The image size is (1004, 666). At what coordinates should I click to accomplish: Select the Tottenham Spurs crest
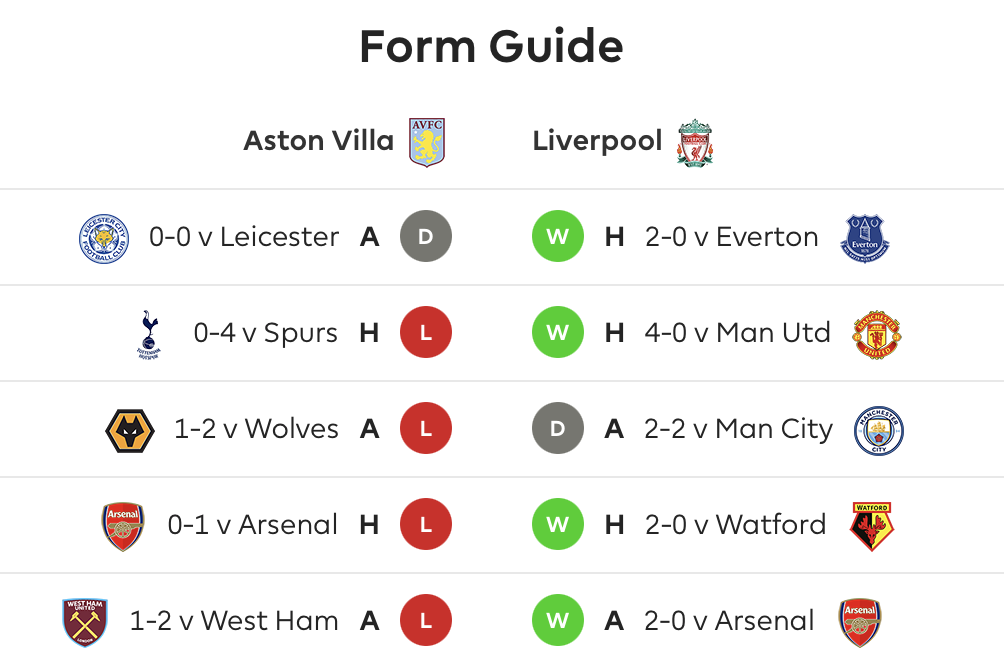tap(149, 334)
